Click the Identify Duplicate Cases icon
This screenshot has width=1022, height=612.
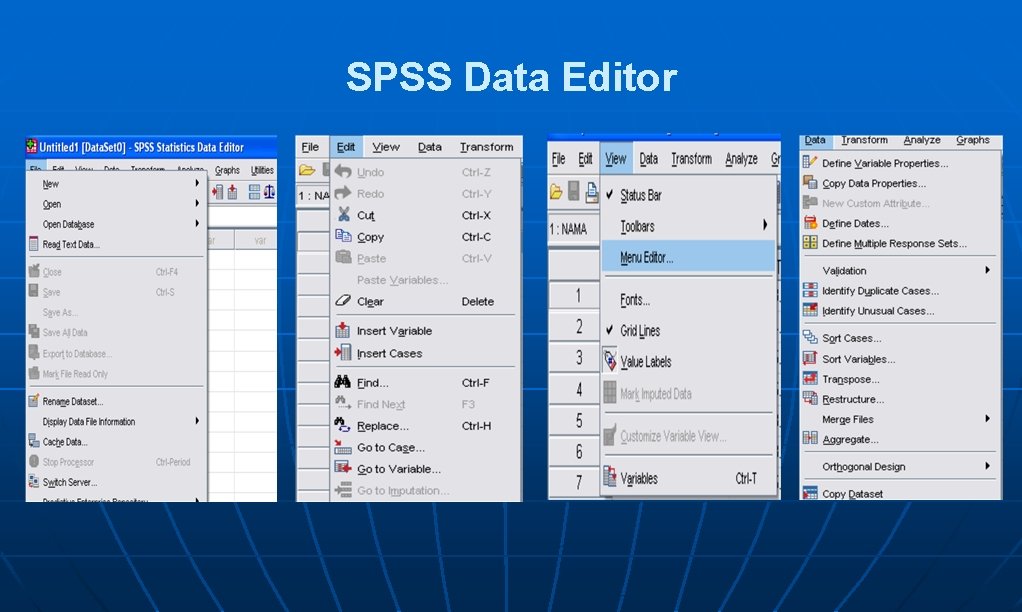pos(810,290)
